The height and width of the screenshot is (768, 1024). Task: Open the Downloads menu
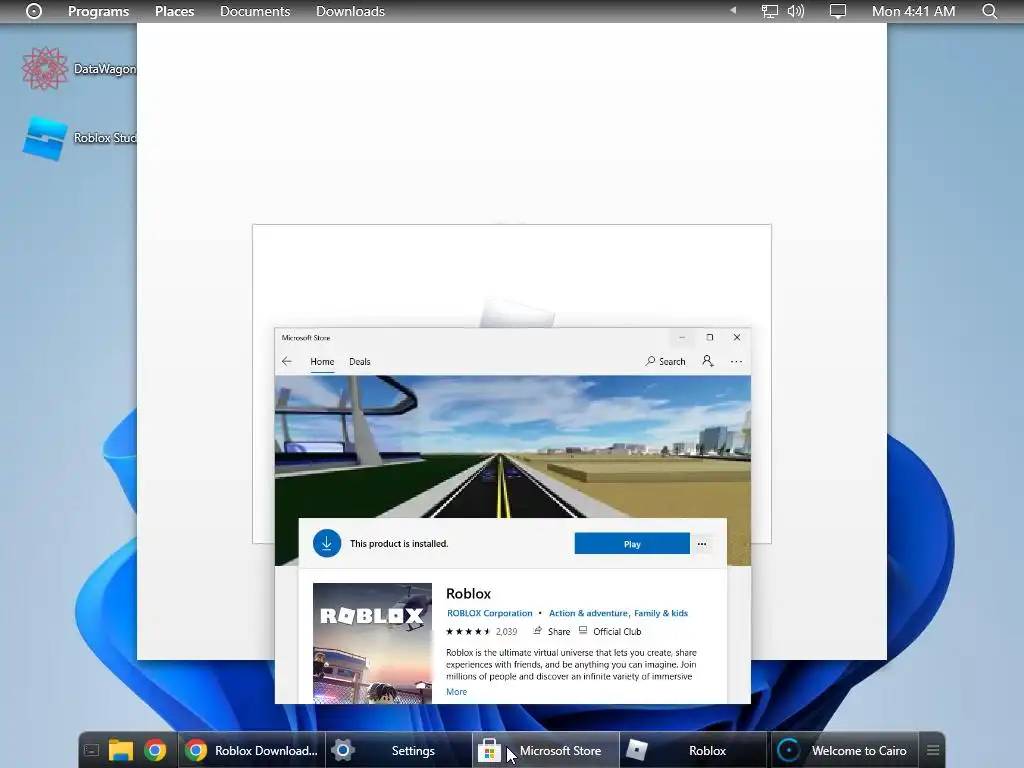click(x=350, y=11)
